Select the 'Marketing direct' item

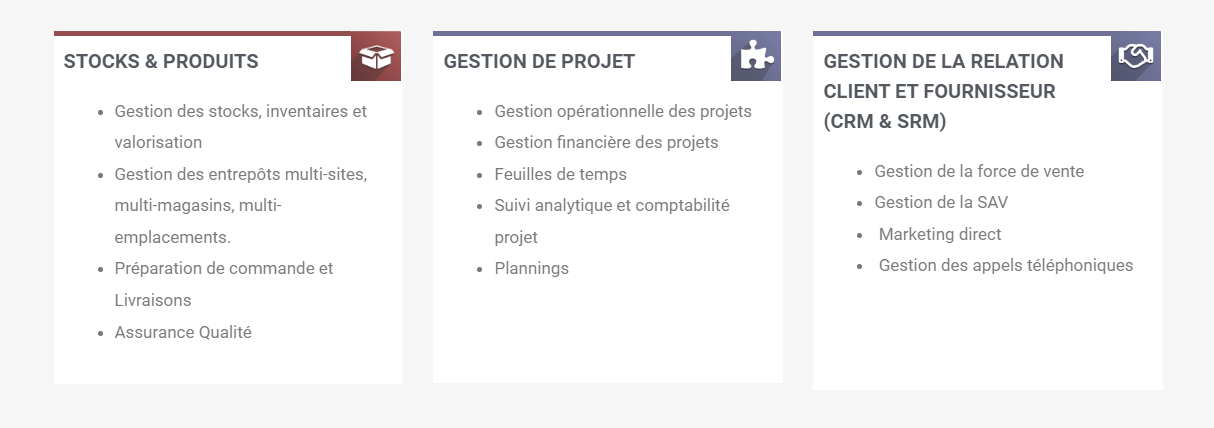[x=940, y=234]
